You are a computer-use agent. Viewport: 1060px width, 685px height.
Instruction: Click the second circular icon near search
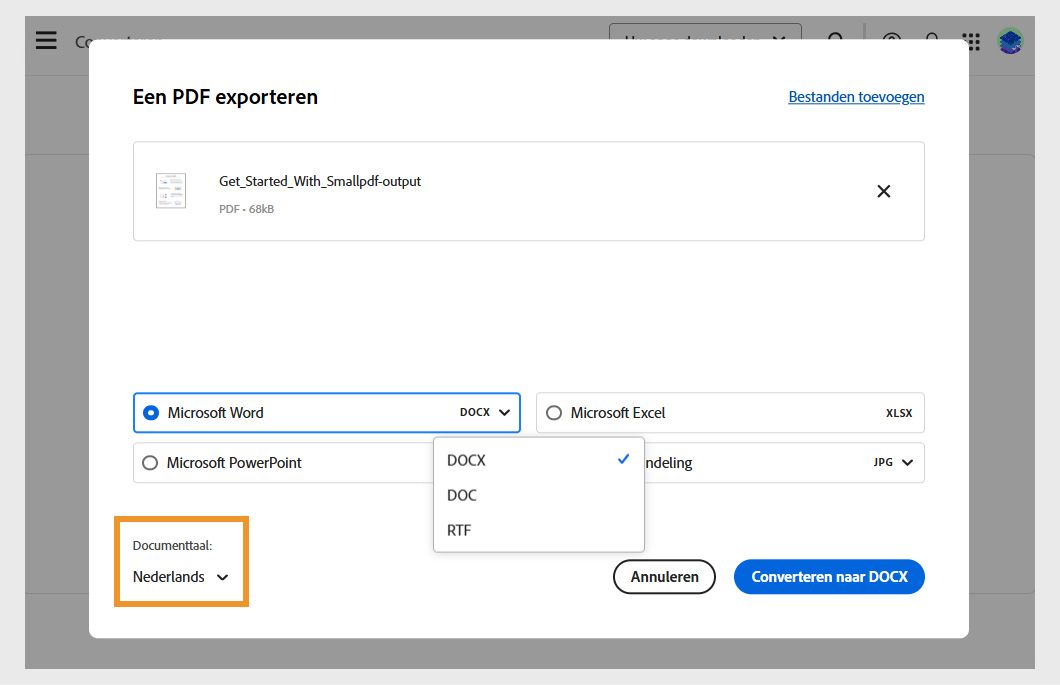(x=932, y=41)
